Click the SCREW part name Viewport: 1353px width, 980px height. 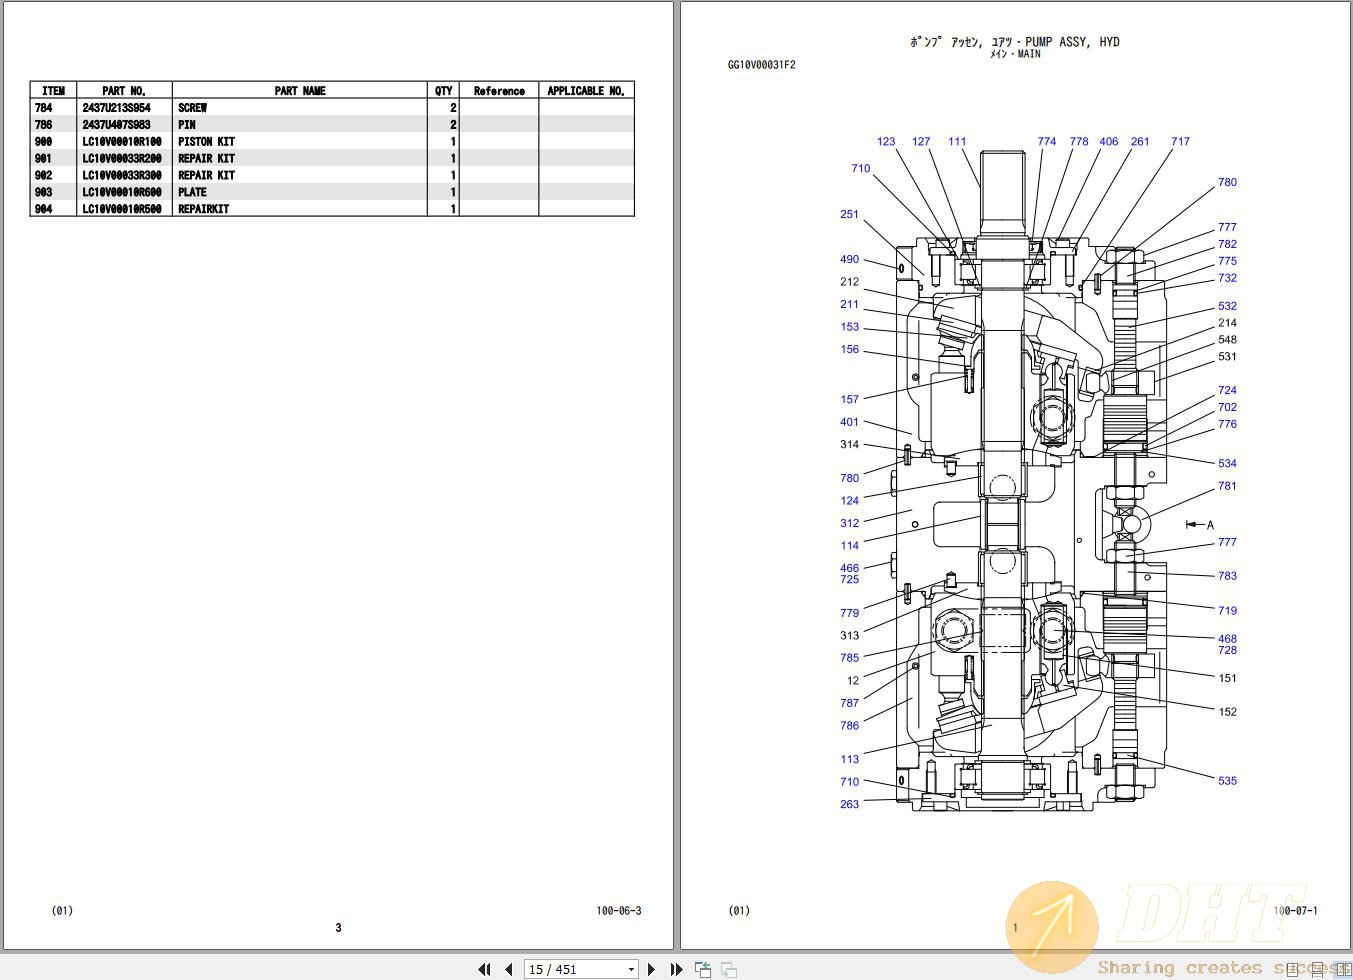click(x=192, y=108)
